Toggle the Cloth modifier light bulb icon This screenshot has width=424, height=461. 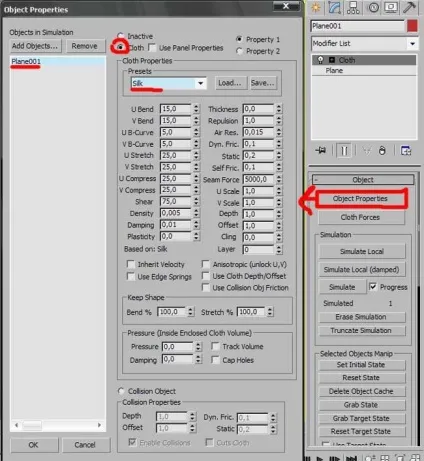point(320,60)
